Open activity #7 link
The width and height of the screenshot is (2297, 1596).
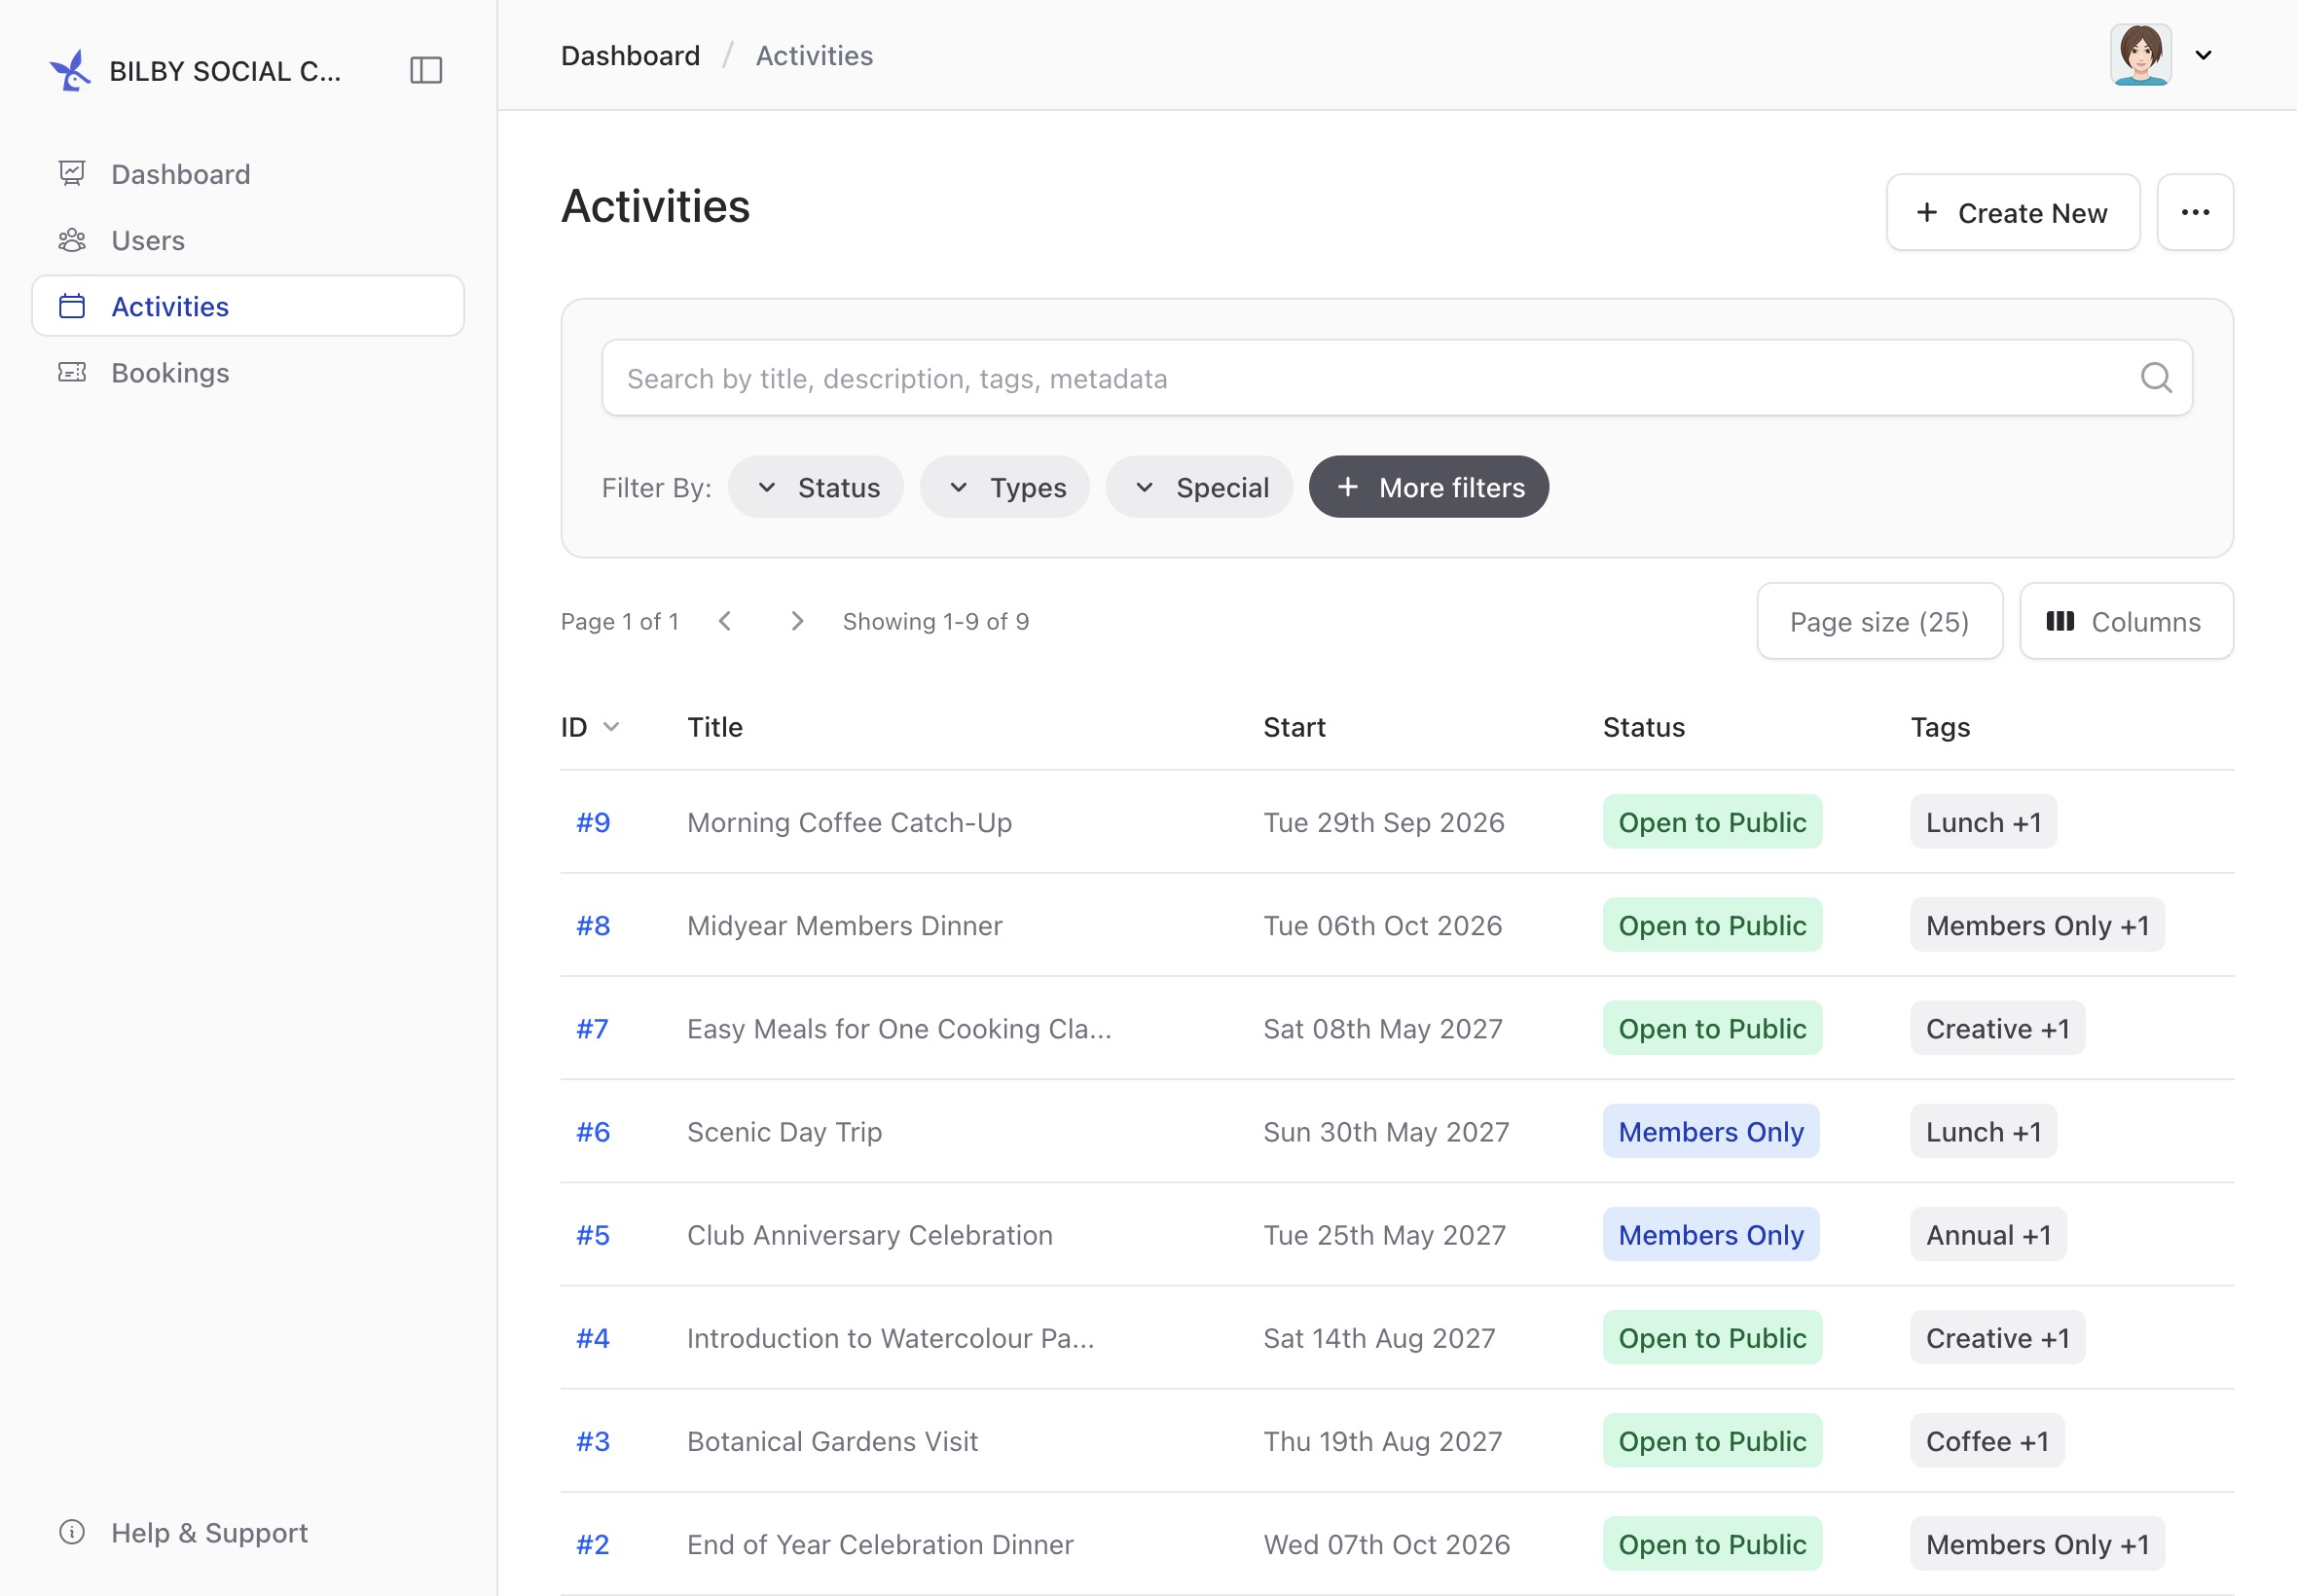click(592, 1028)
